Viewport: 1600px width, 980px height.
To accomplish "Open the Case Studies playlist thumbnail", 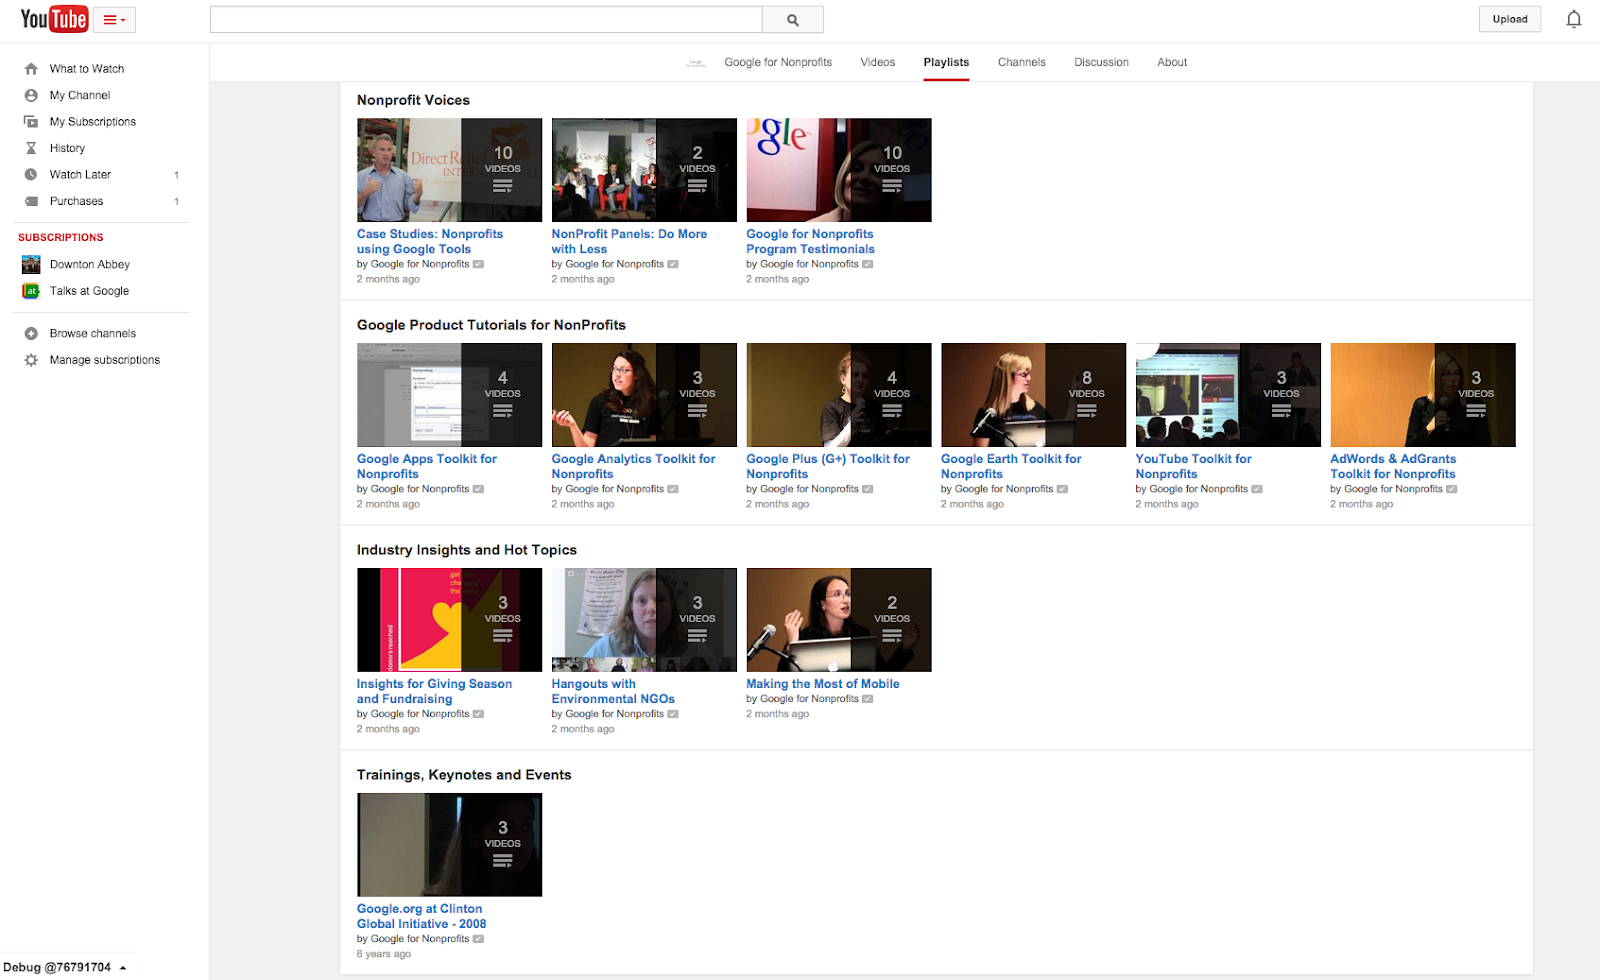I will point(449,170).
